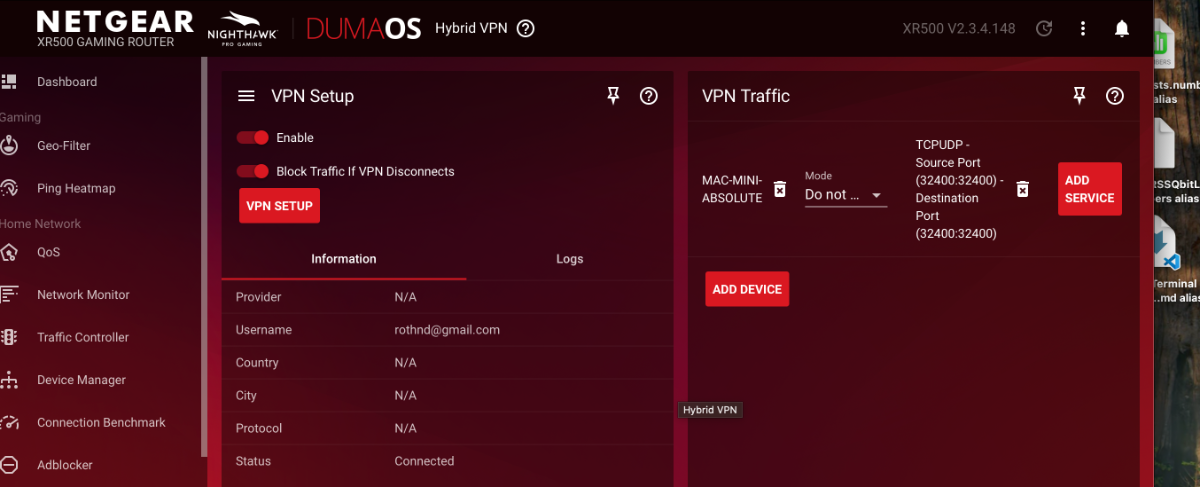Open Geo-Filter in the sidebar

(x=63, y=146)
